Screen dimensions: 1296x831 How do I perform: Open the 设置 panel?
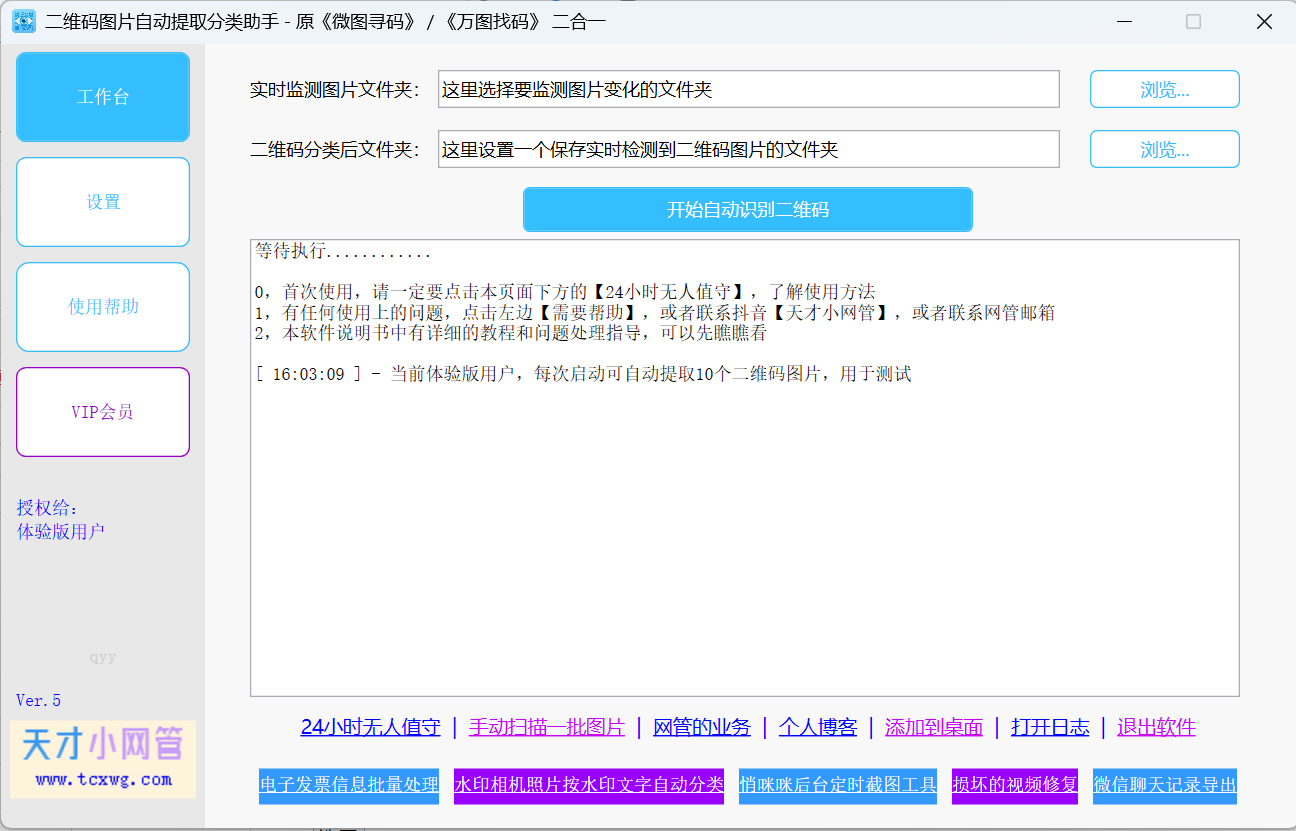click(102, 201)
